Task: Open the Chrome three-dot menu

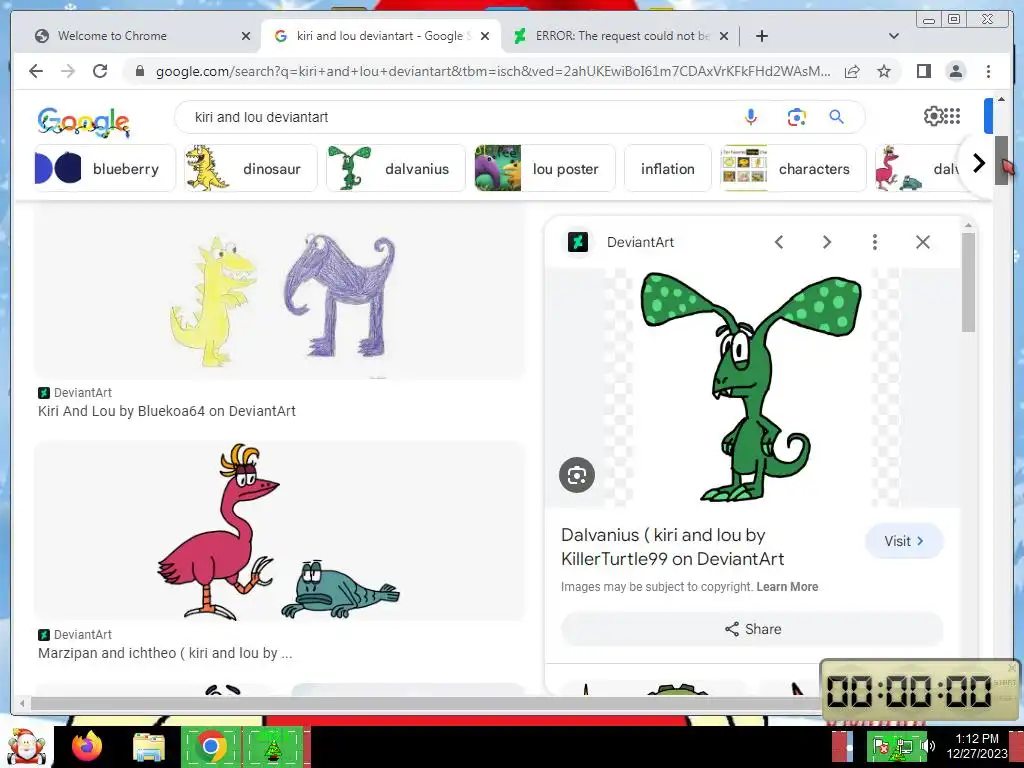Action: click(988, 71)
